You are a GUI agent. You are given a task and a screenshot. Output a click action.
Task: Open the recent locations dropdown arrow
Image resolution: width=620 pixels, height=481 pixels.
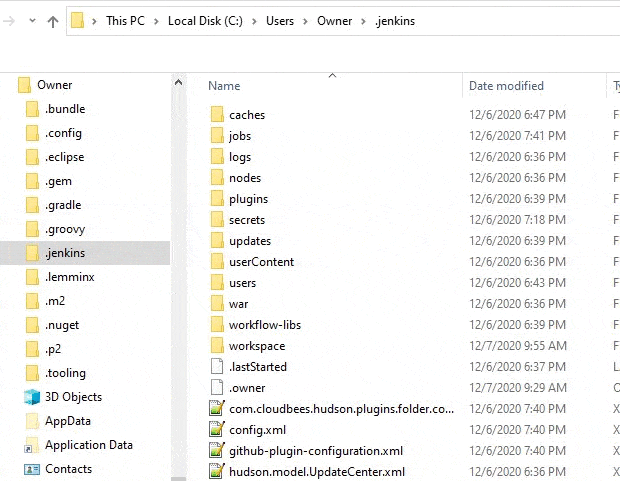32,21
